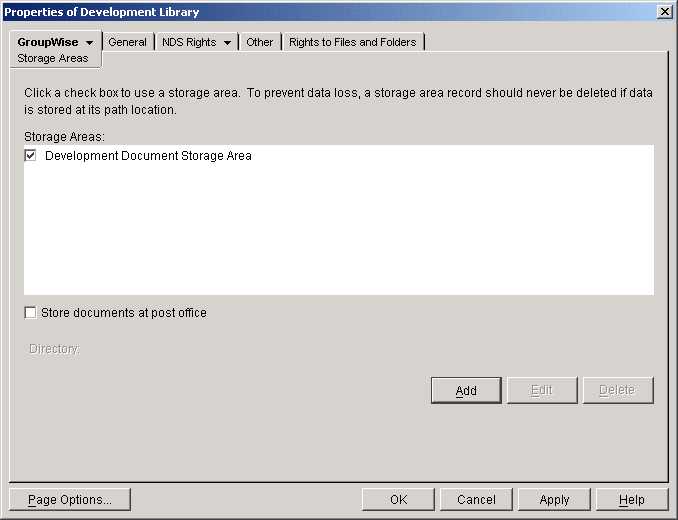Select the GroupWise tab label
Viewport: 678px width, 520px height.
[48, 42]
